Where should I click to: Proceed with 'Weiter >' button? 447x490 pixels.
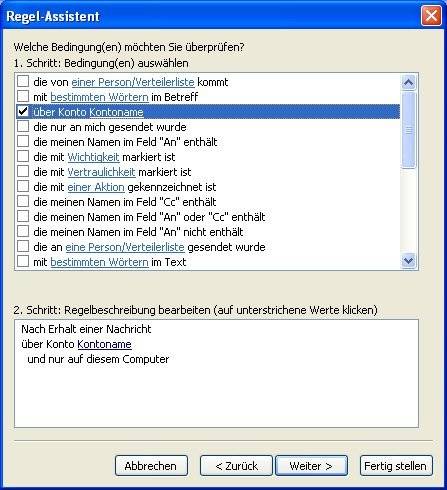tap(311, 466)
